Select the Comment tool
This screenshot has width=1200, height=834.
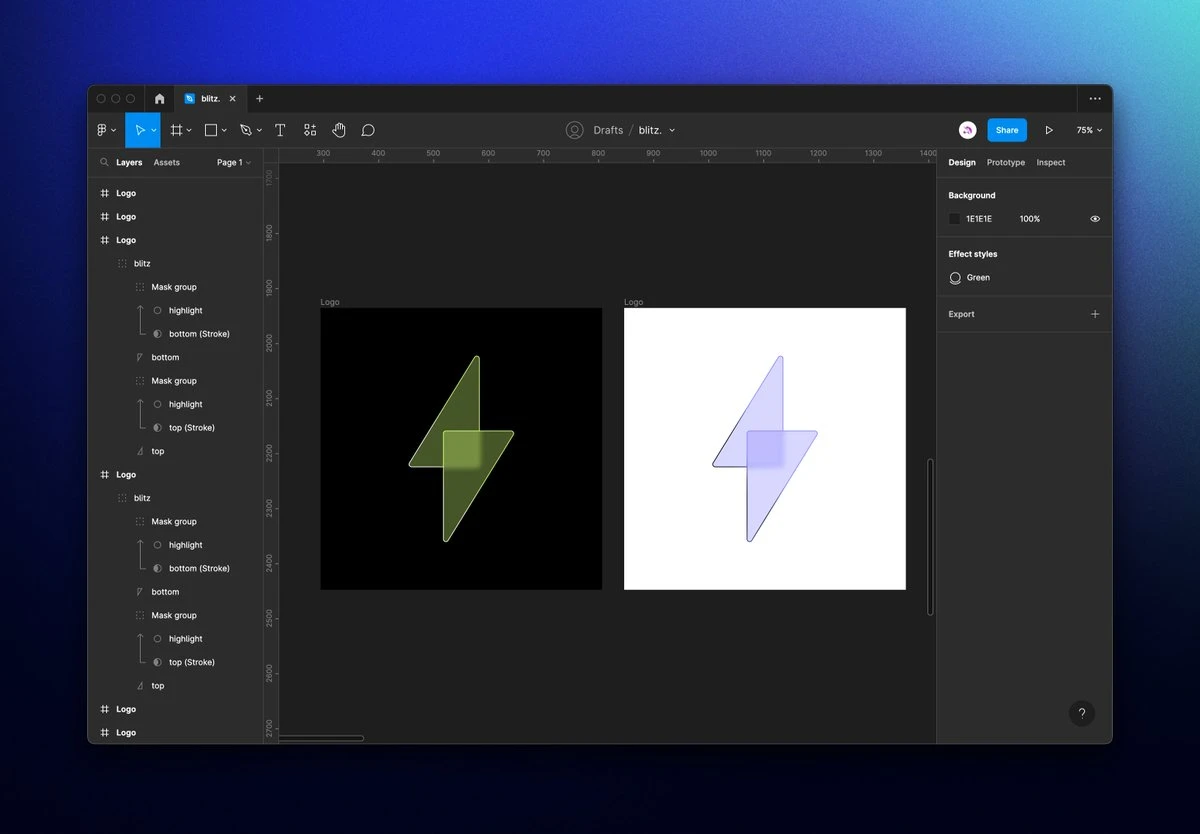pos(368,130)
